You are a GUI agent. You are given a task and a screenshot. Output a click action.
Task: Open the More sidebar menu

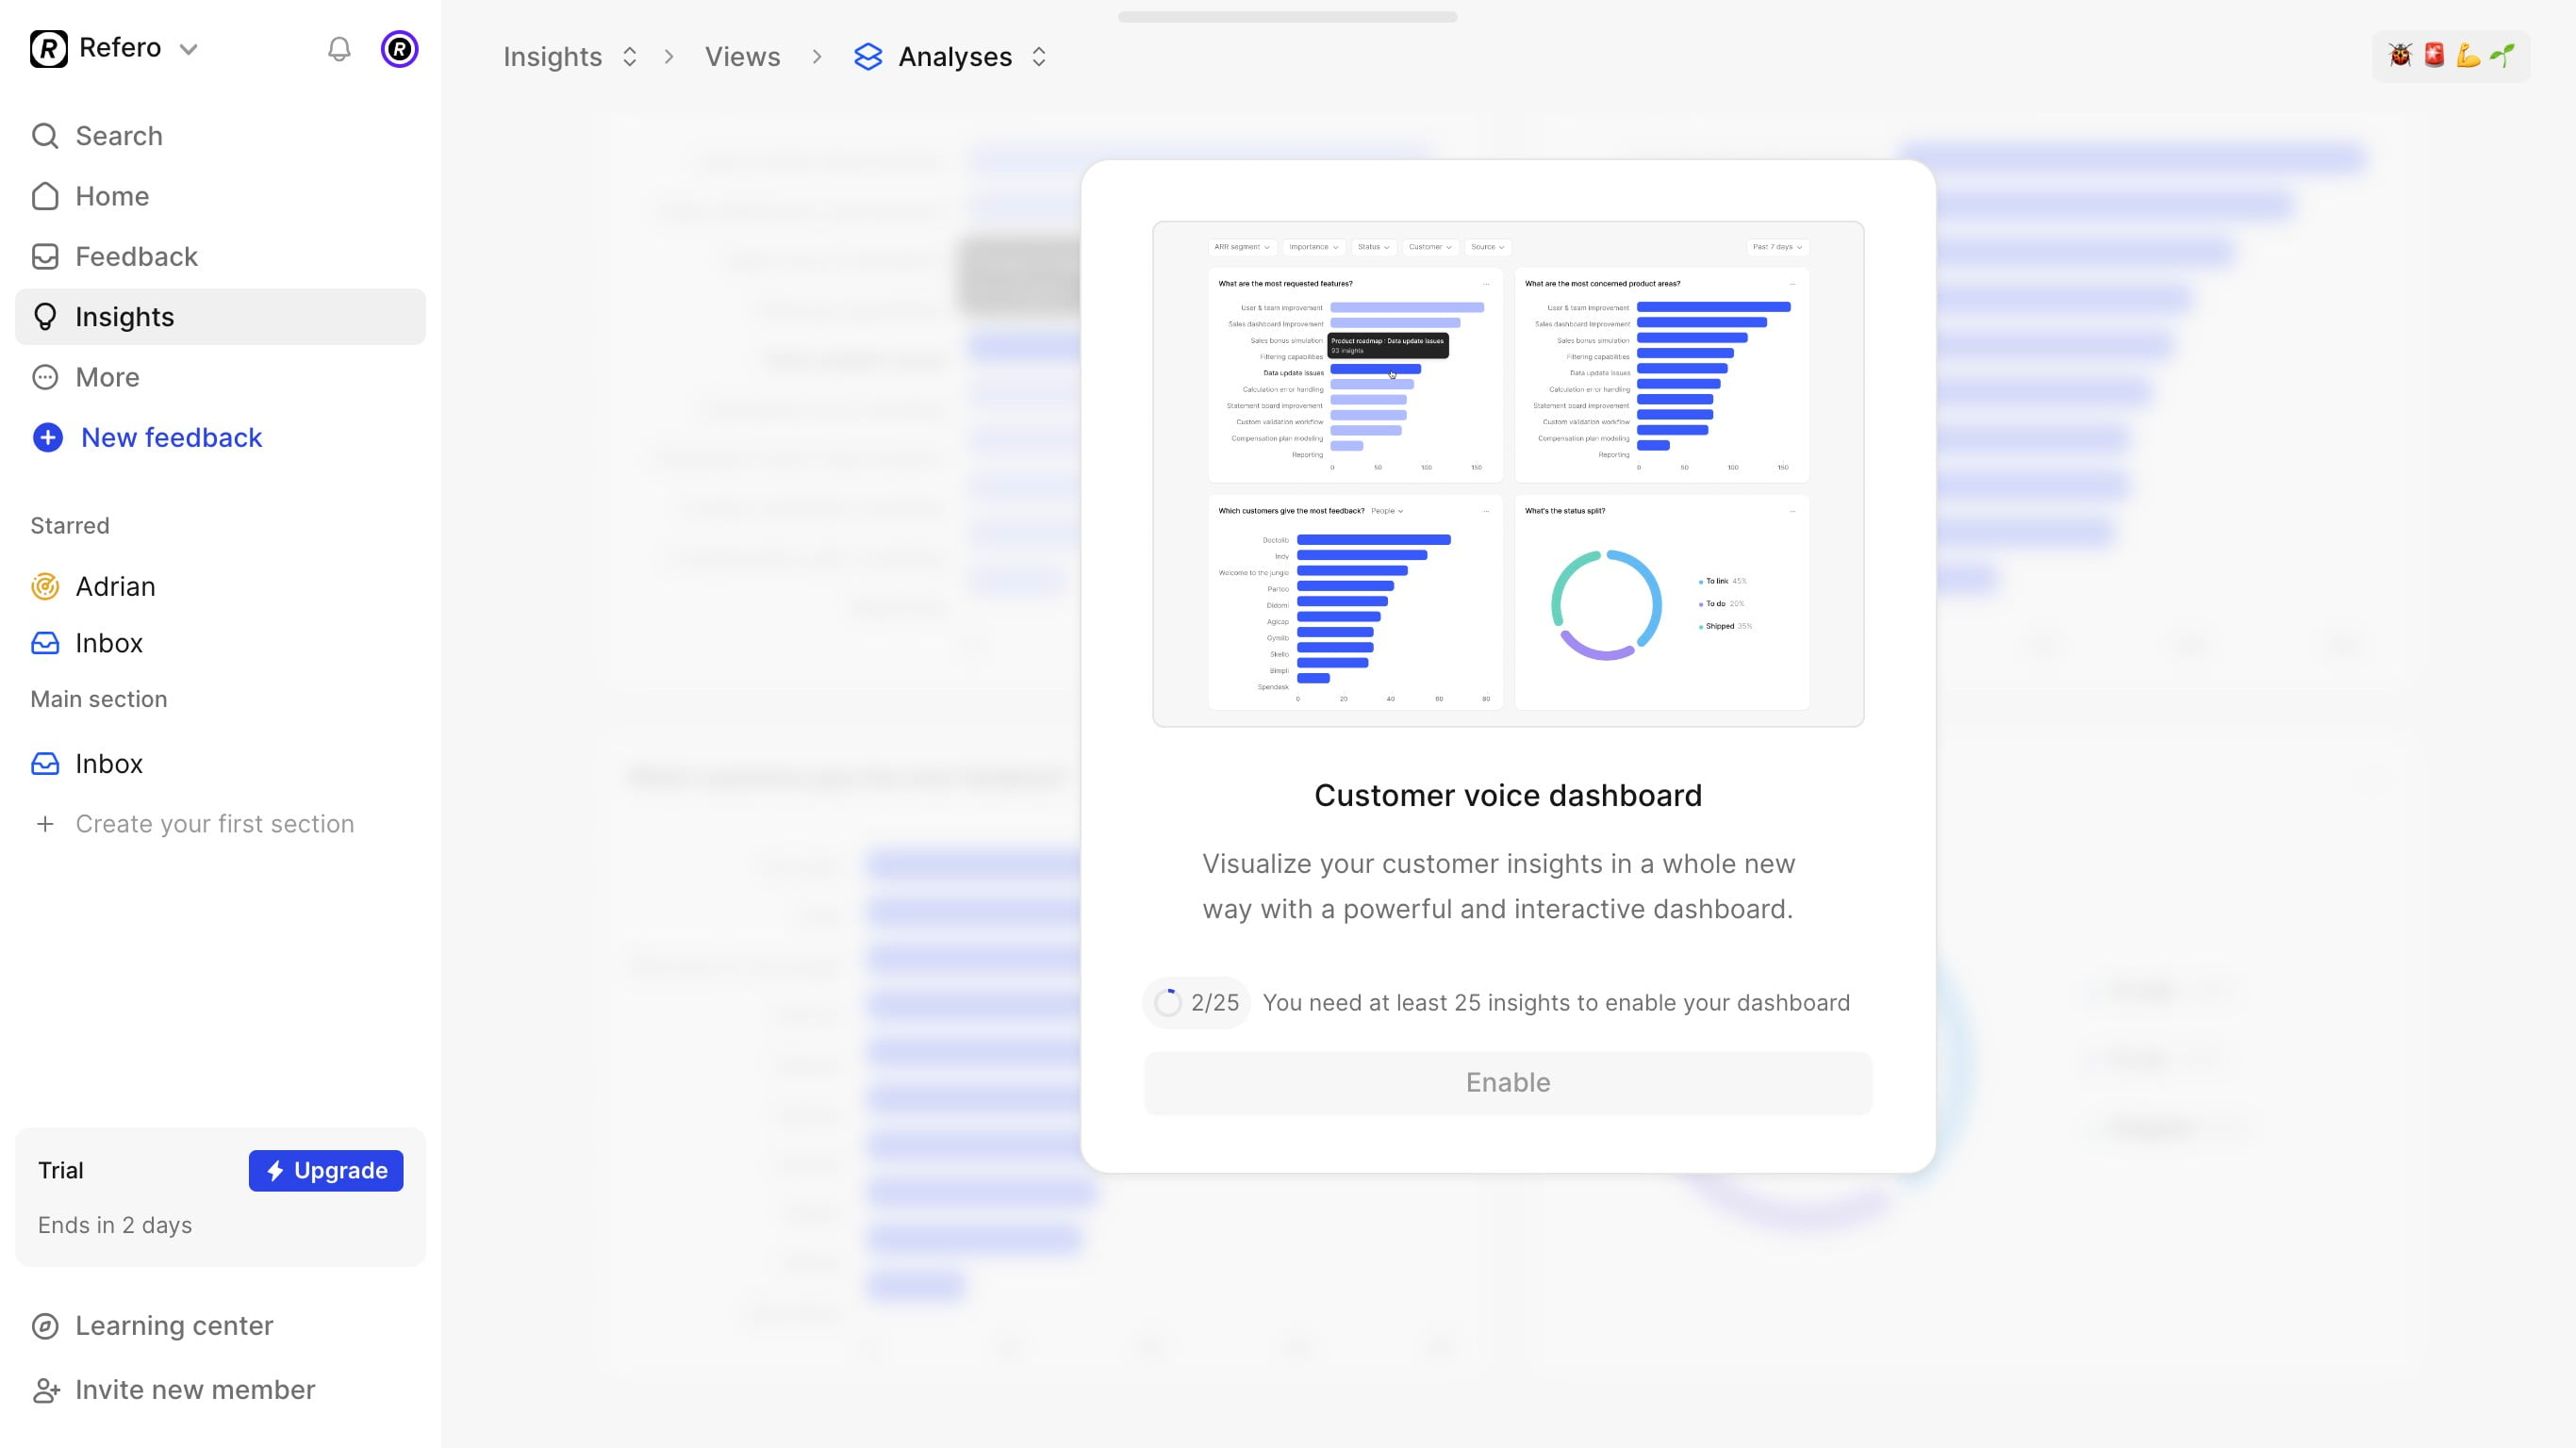[107, 377]
